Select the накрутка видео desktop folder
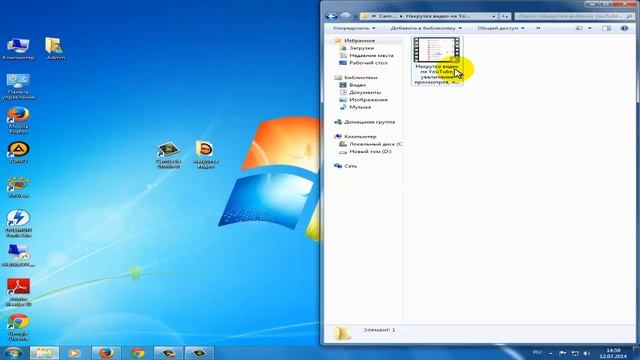 pos(205,154)
